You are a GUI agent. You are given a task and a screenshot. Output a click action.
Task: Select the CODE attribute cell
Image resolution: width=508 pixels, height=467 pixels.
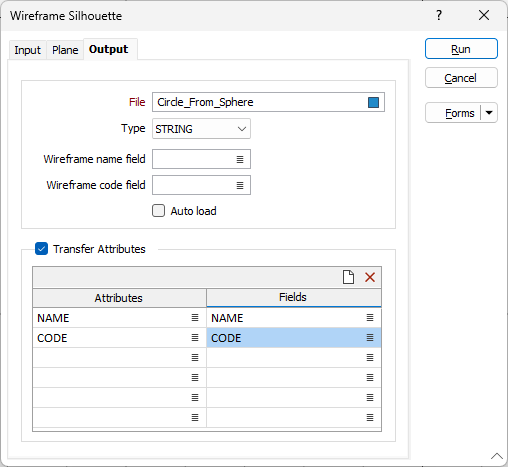coord(119,338)
